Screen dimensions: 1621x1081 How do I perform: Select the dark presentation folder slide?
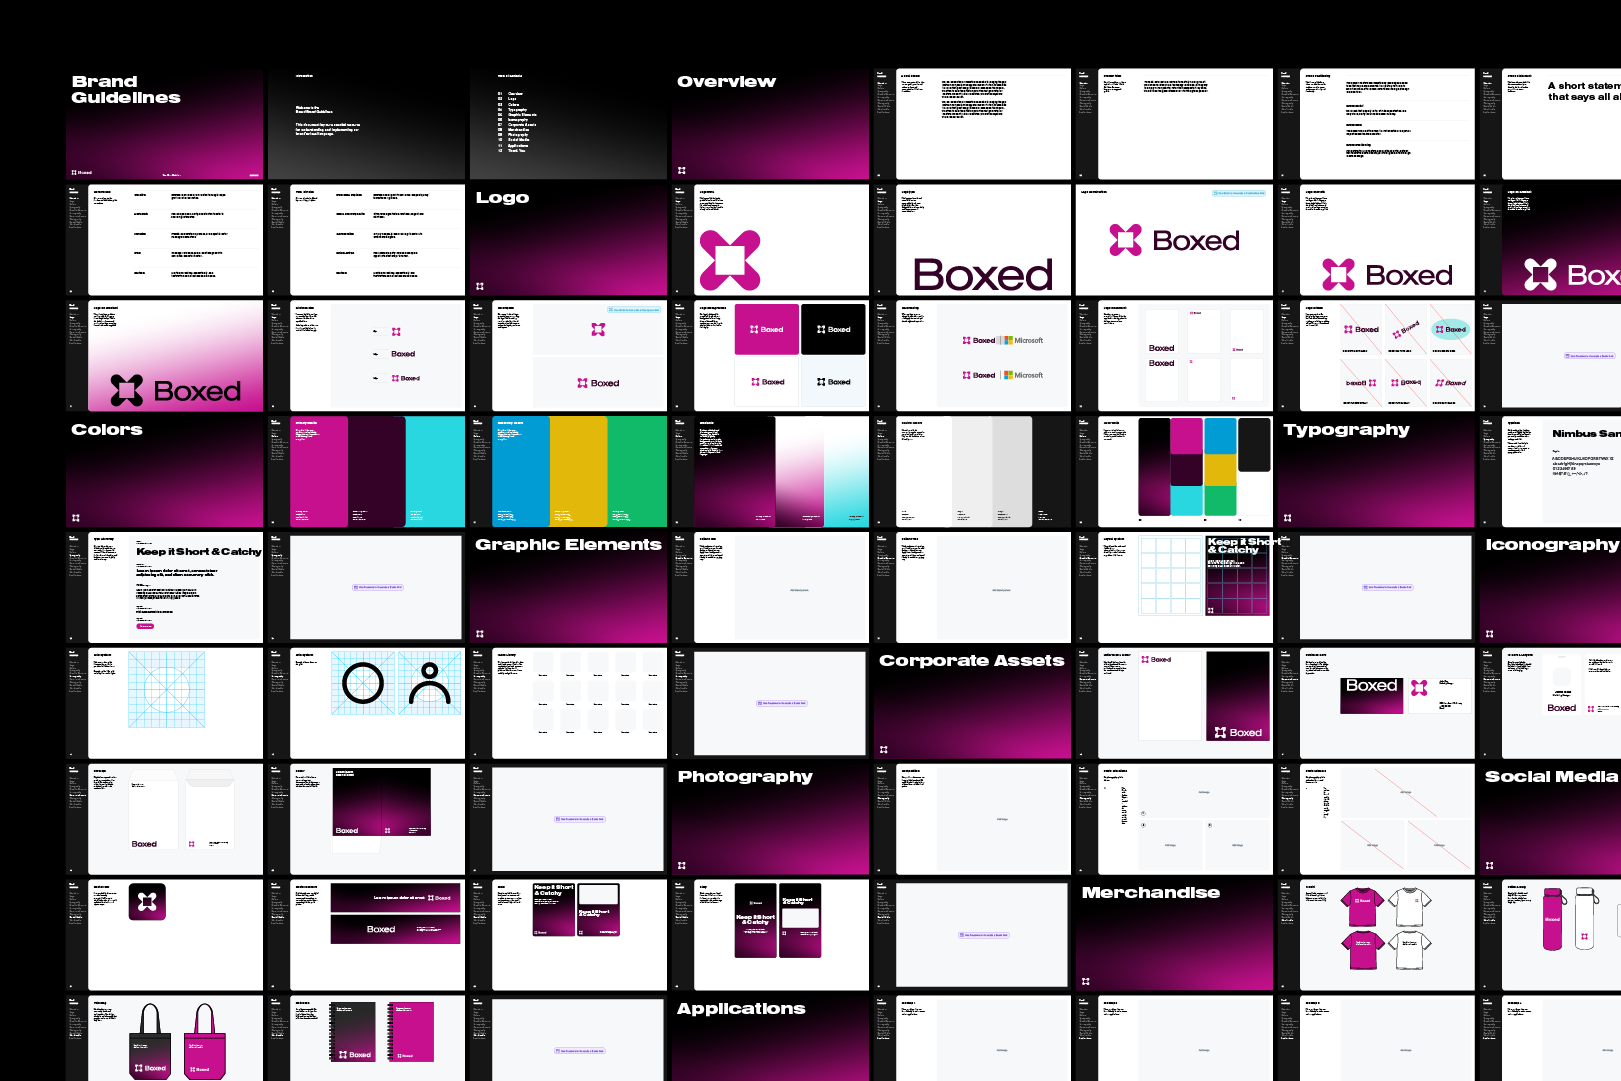(x=366, y=820)
